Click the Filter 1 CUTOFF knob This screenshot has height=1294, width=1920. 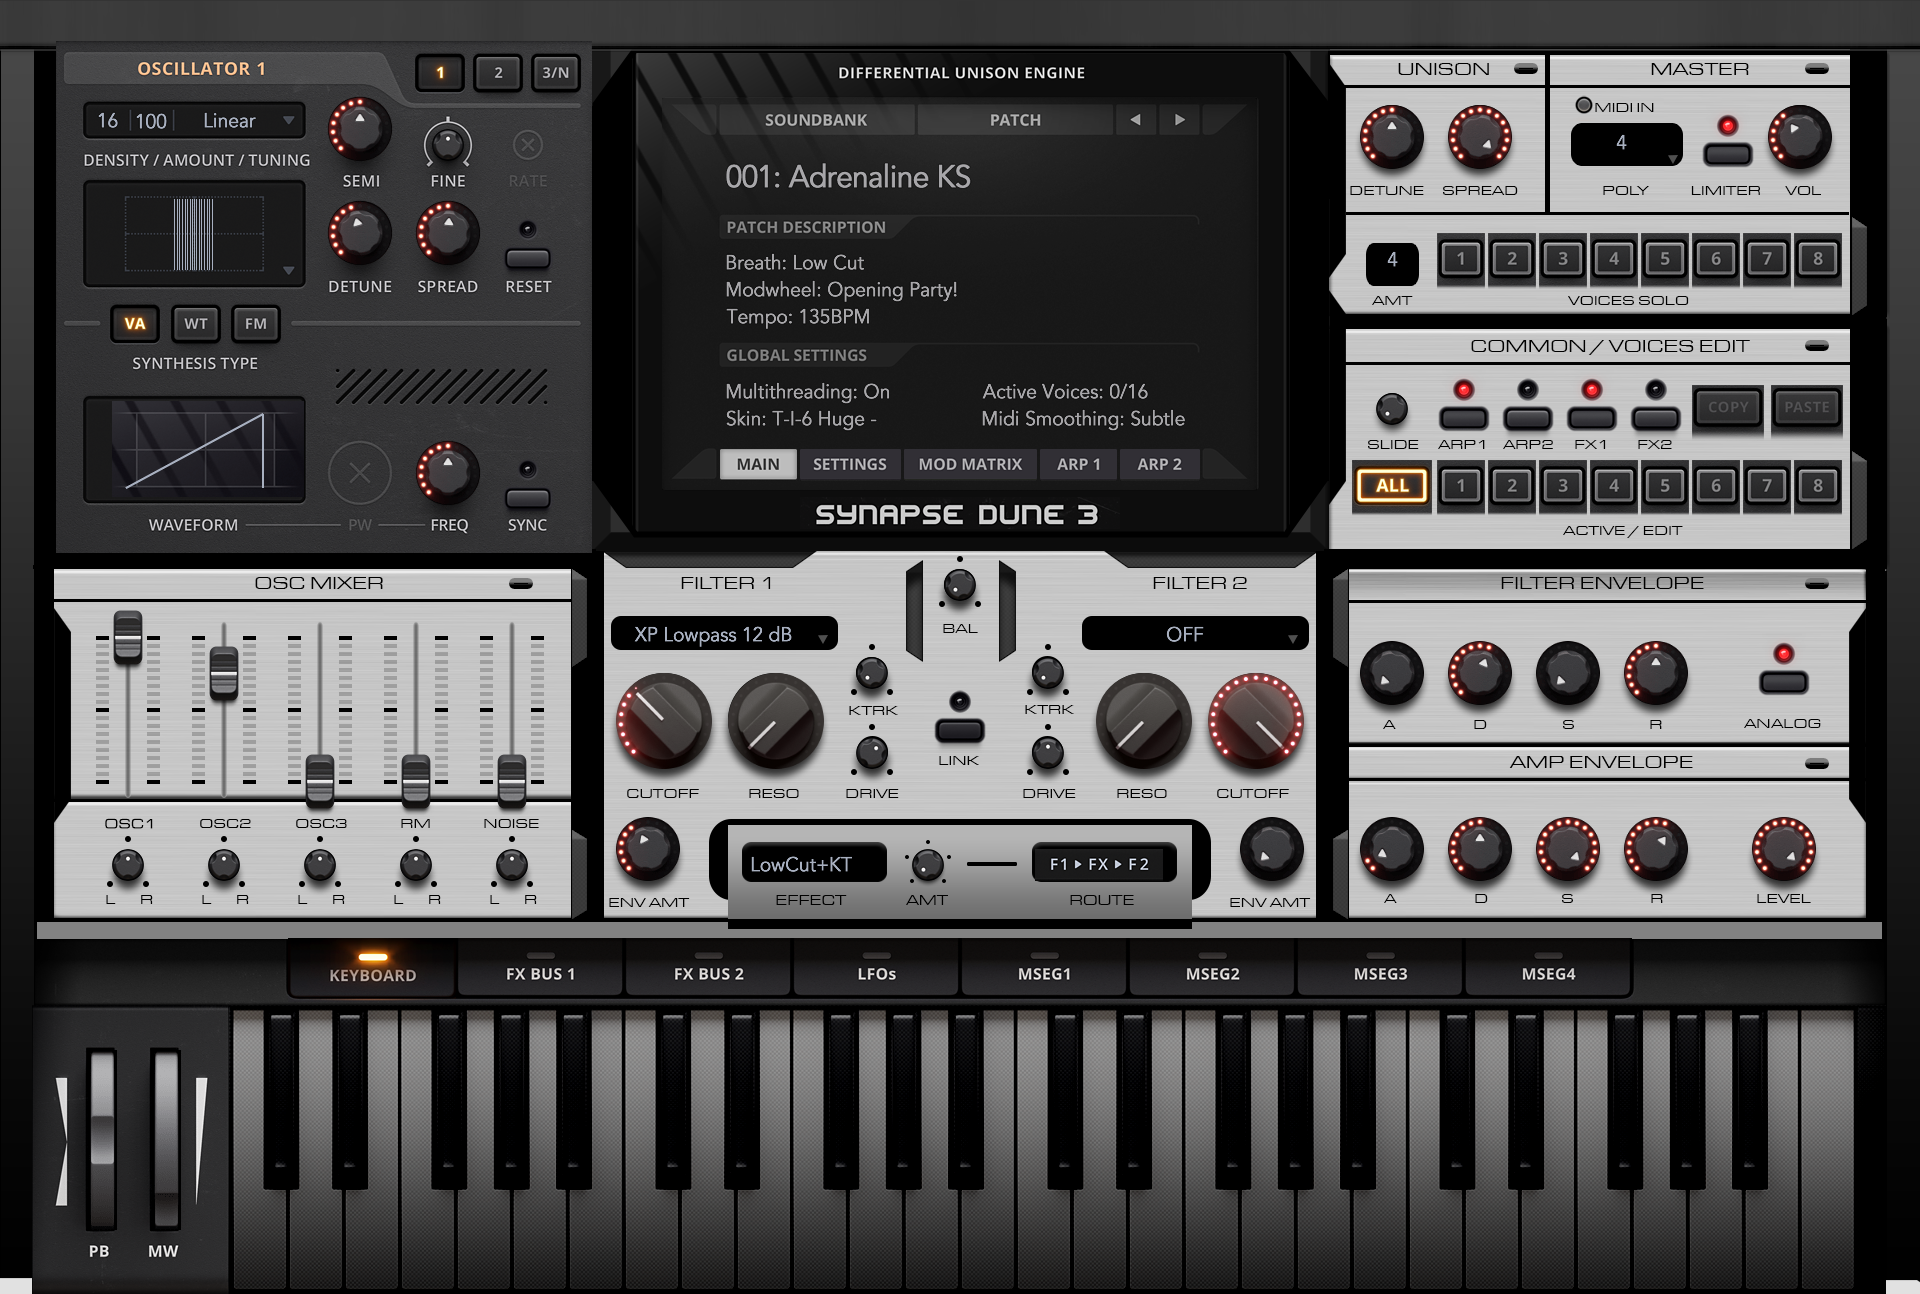click(663, 722)
